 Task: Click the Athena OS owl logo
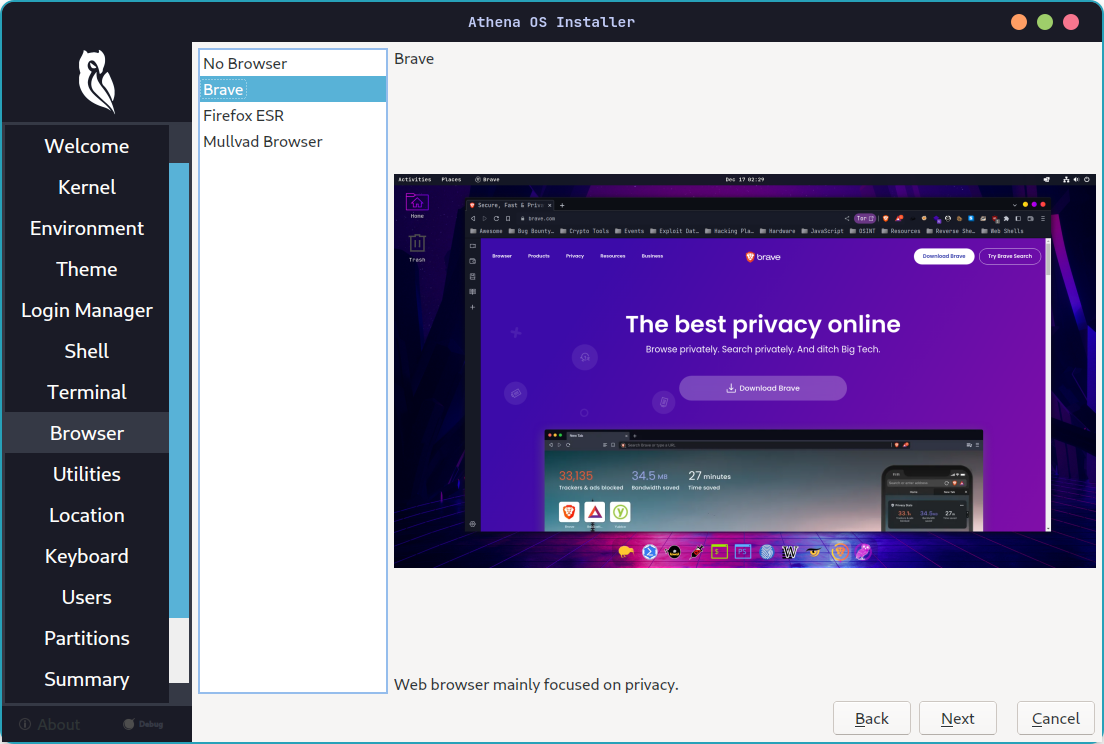point(95,80)
